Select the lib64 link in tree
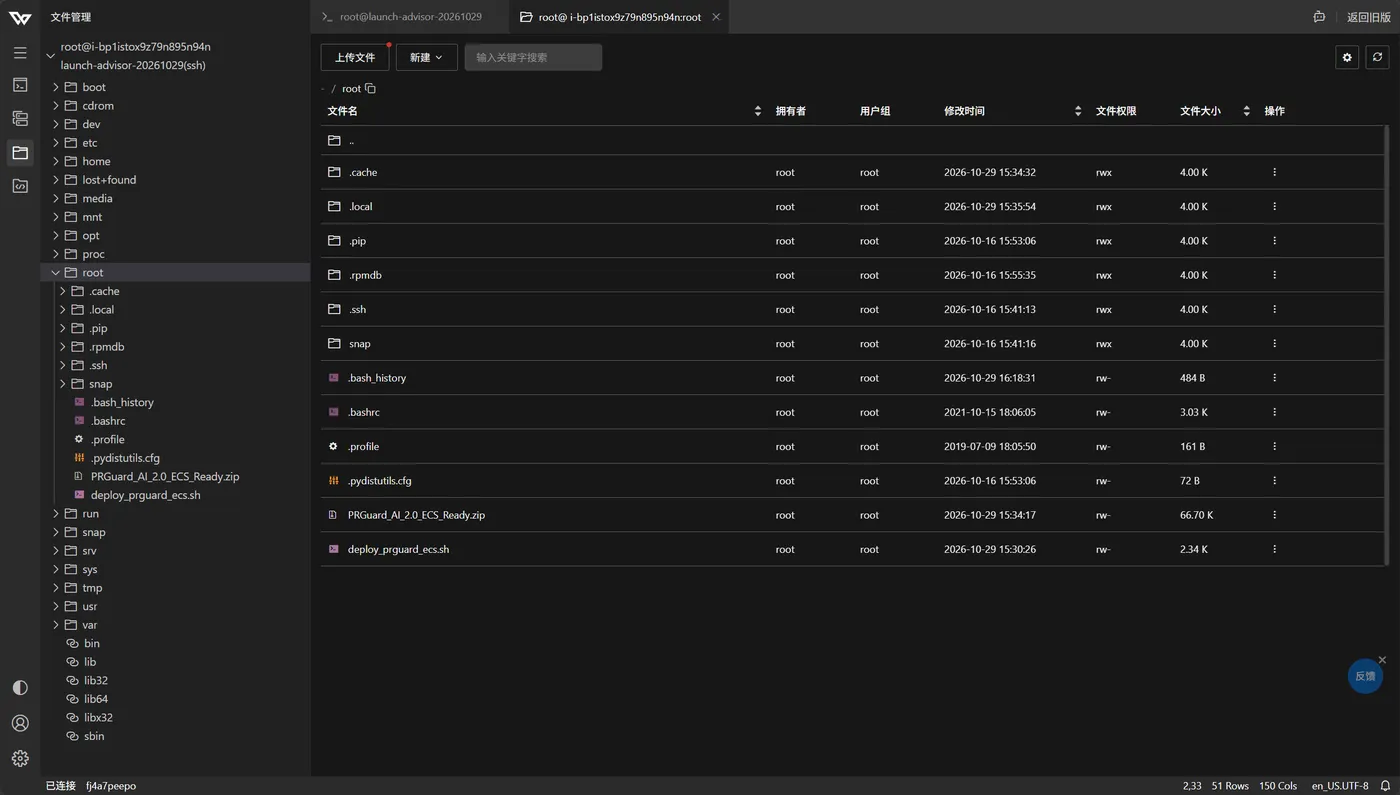The image size is (1400, 795). pos(96,699)
